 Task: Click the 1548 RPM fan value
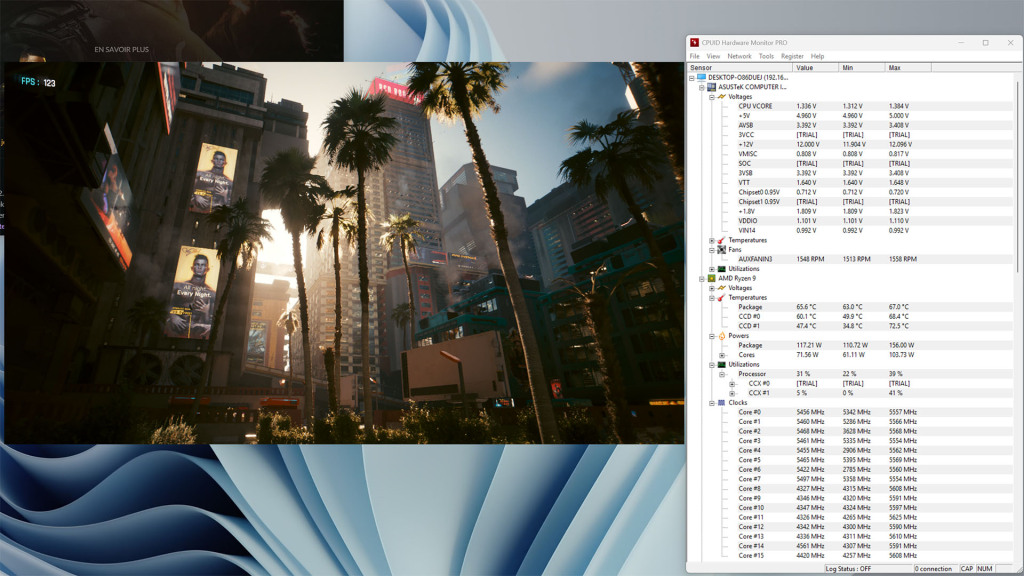(x=810, y=259)
